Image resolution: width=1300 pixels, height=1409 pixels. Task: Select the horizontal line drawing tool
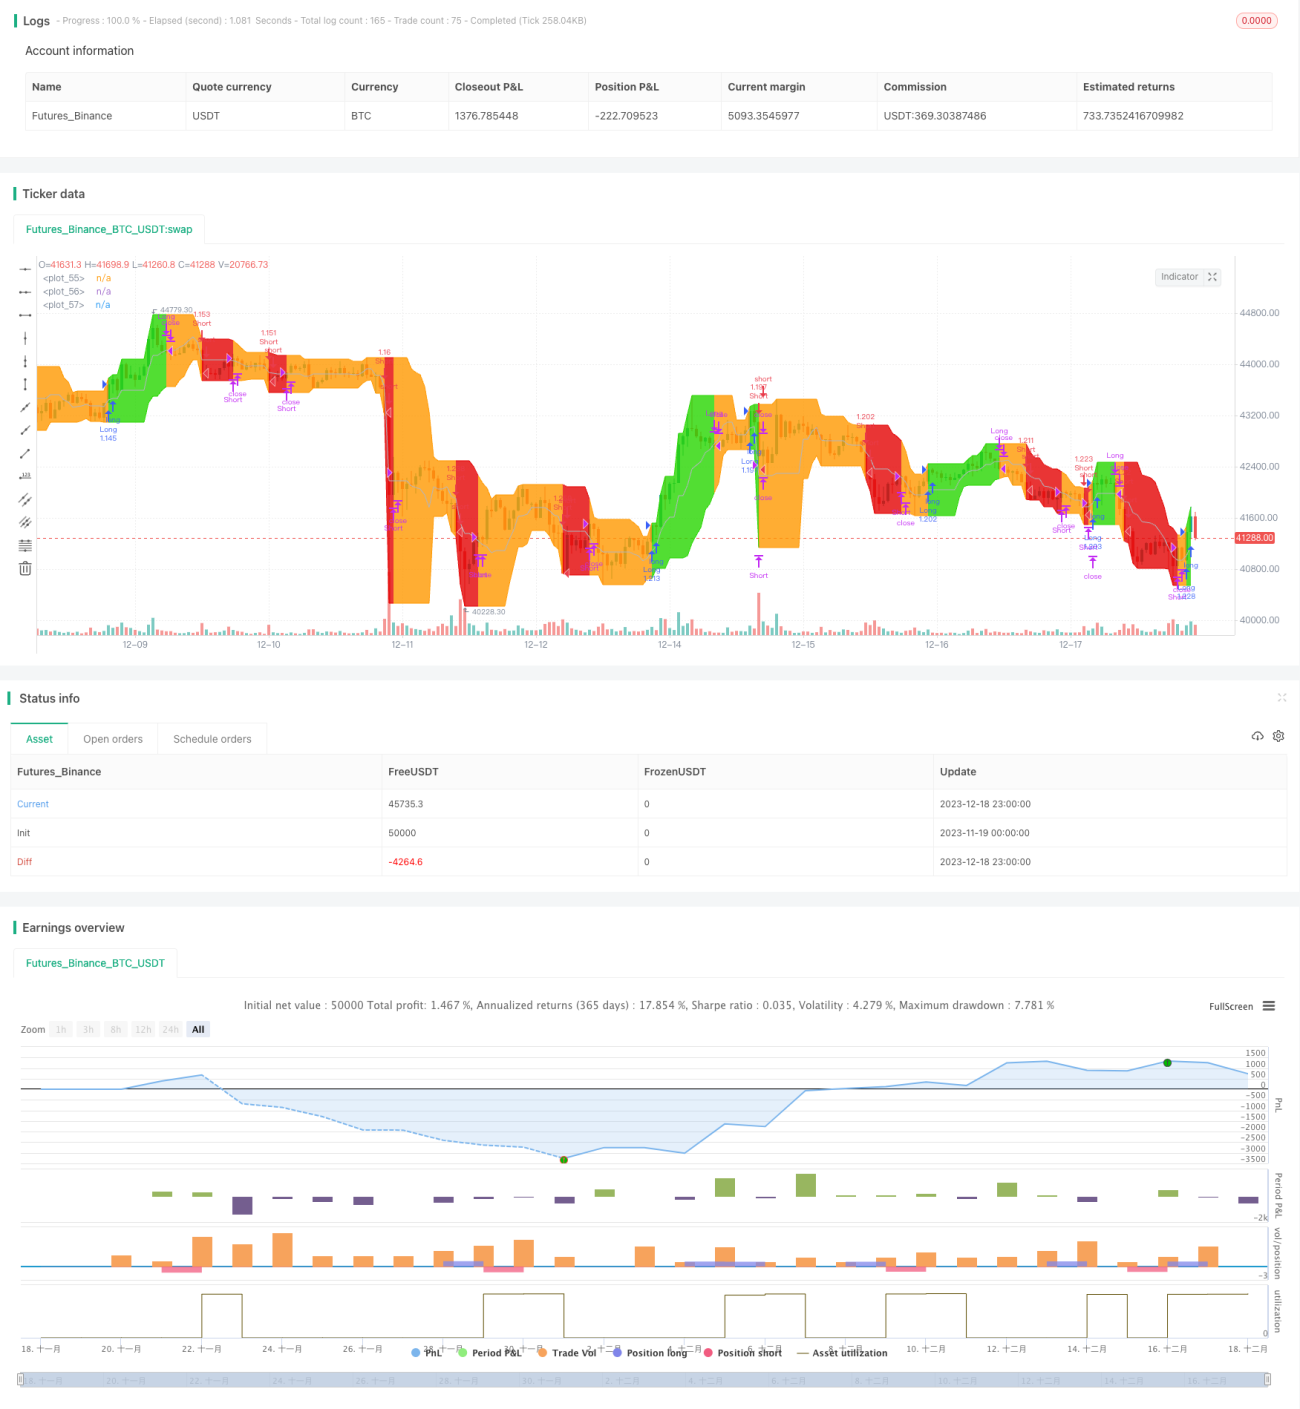click(x=25, y=269)
